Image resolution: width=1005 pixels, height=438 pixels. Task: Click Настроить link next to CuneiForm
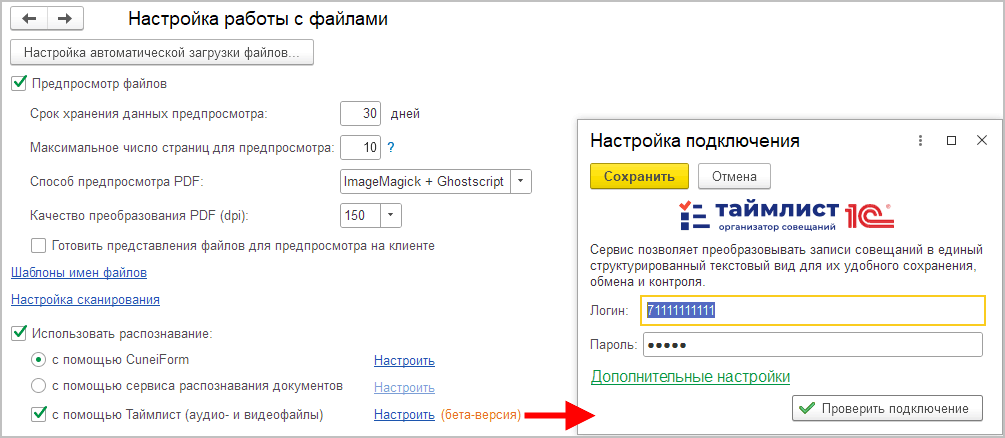404,360
